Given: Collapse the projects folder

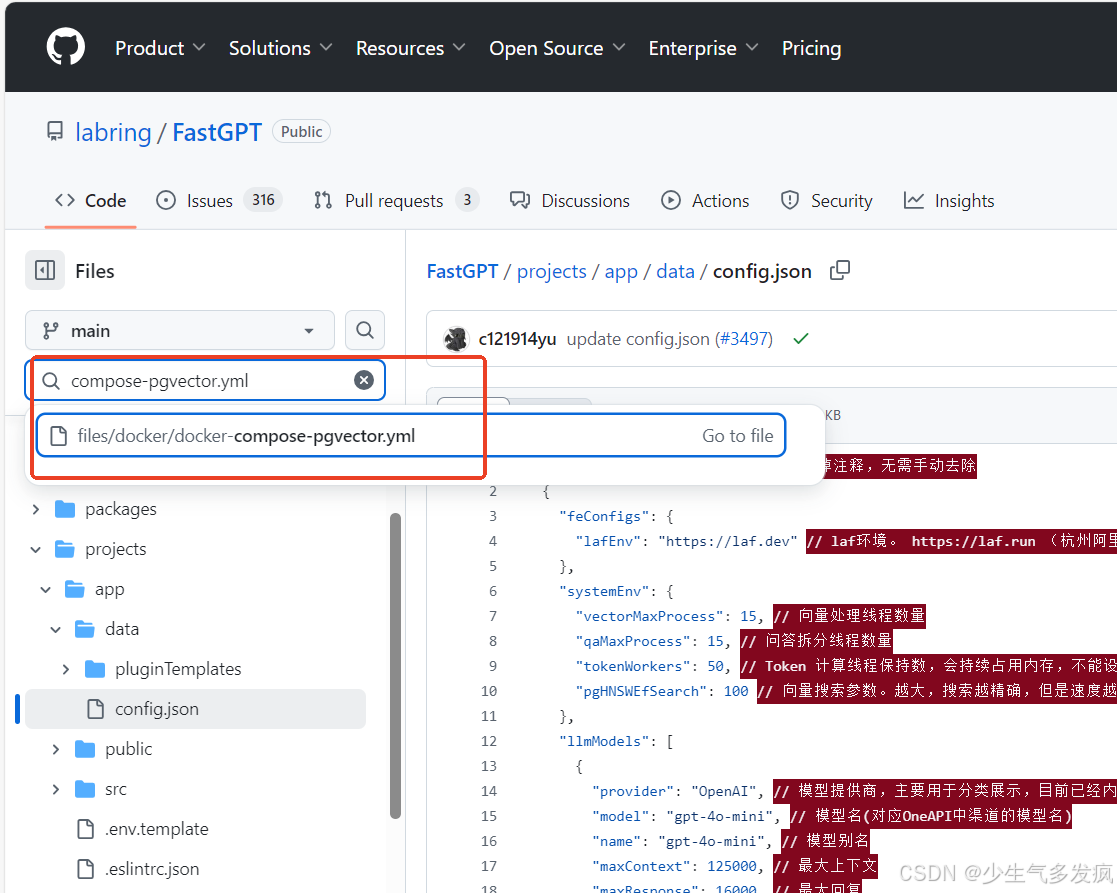Looking at the screenshot, I should 36,549.
